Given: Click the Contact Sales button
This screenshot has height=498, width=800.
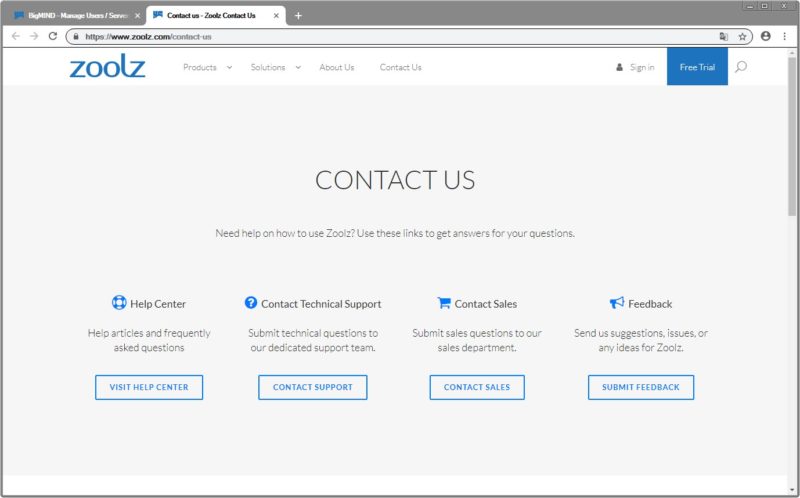Looking at the screenshot, I should (477, 387).
